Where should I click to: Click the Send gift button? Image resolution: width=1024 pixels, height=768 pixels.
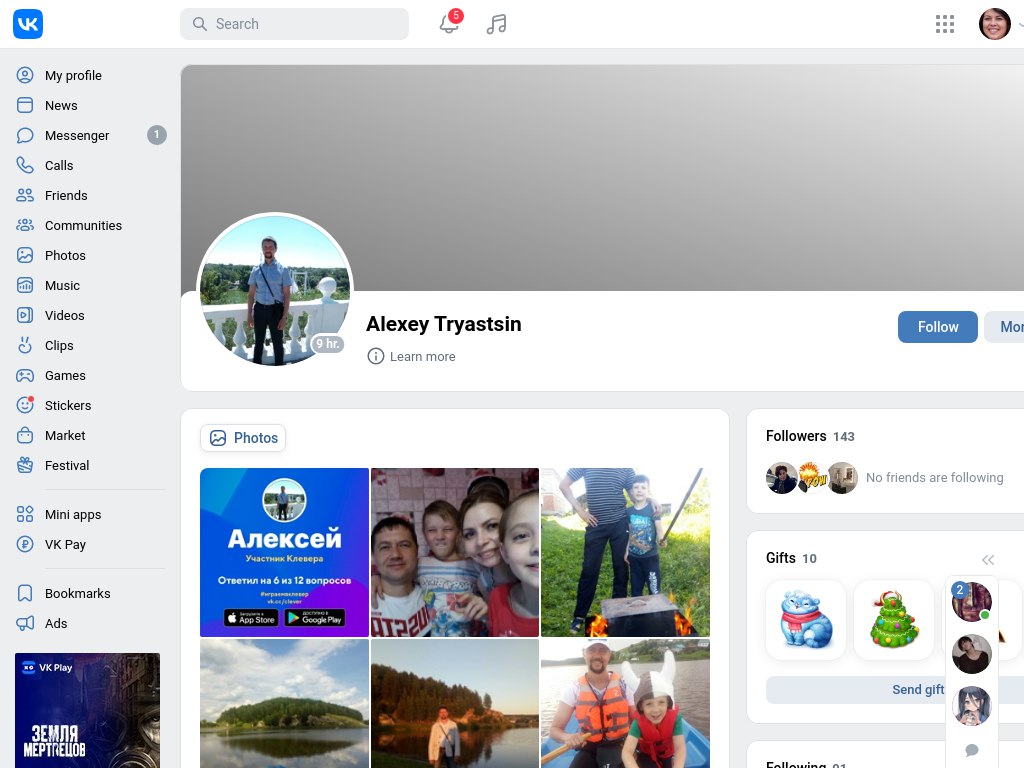coord(917,690)
